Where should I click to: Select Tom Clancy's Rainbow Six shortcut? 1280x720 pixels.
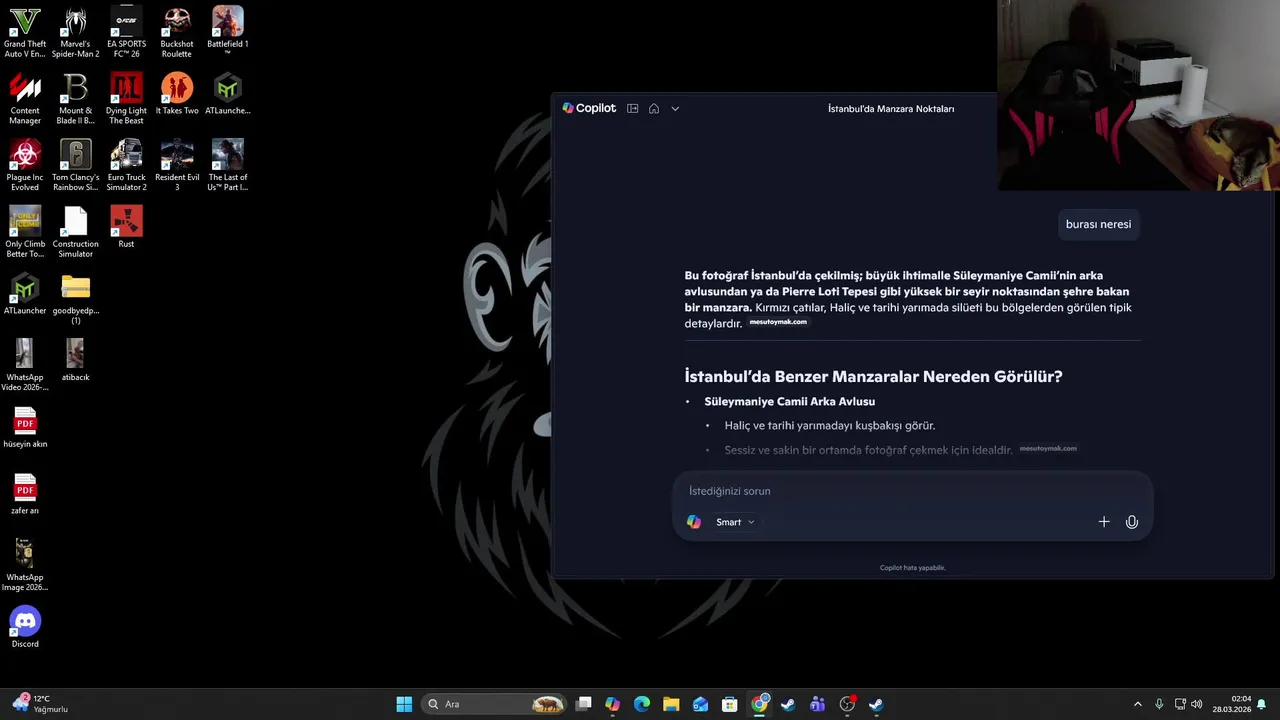point(76,166)
